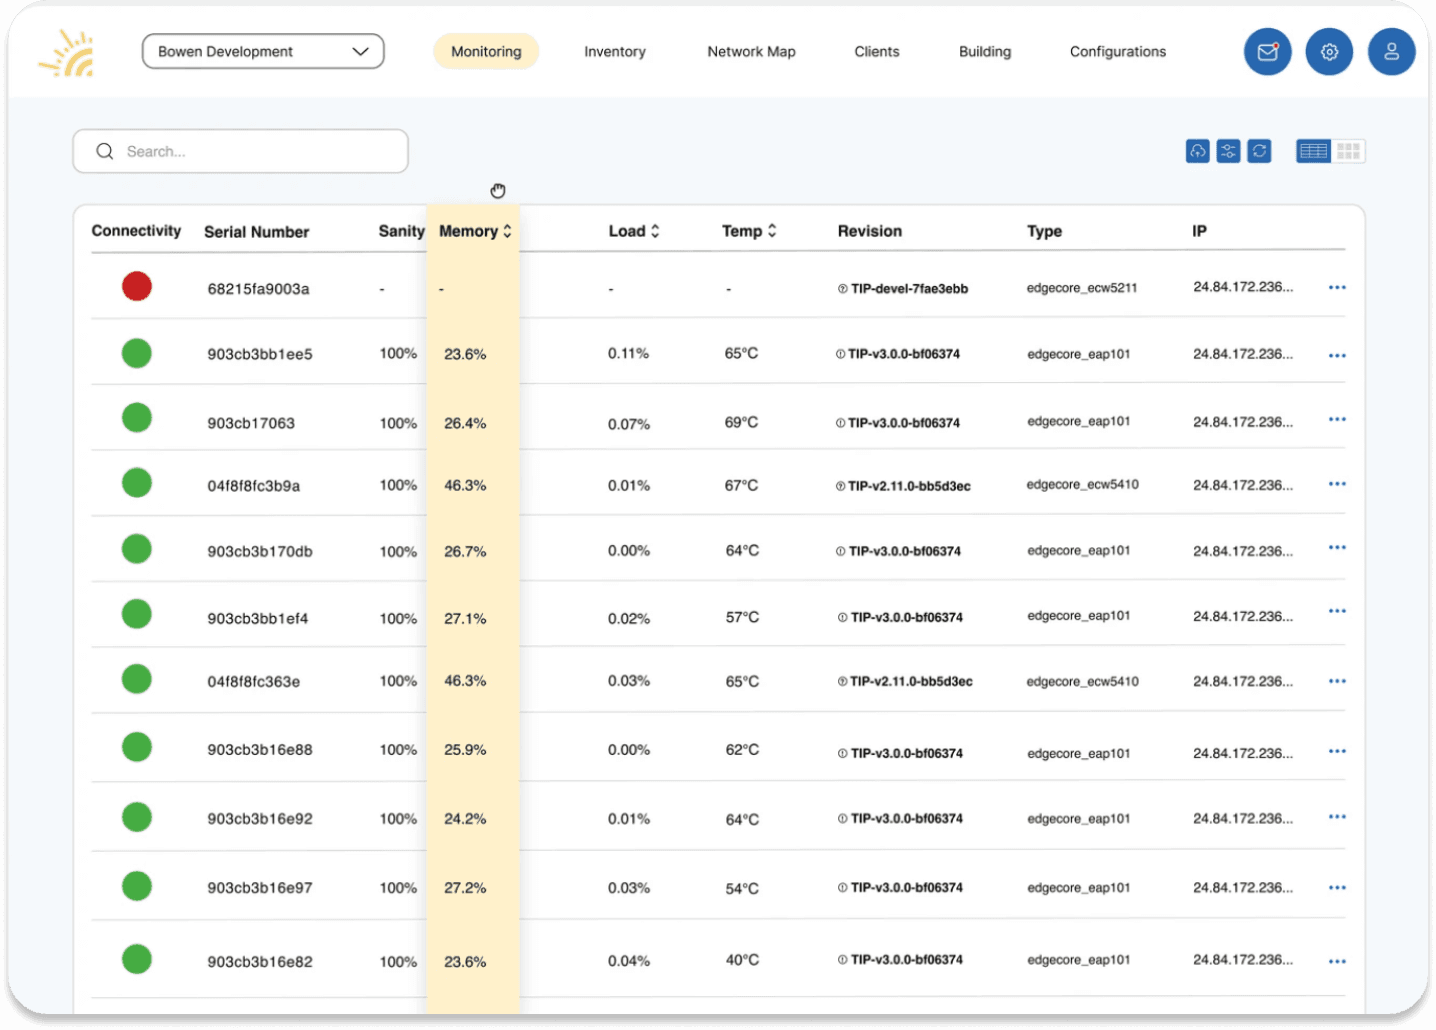Screen dimensions: 1436x1030
Task: Click memory value 26.4% for 903cb17063
Action: click(465, 424)
